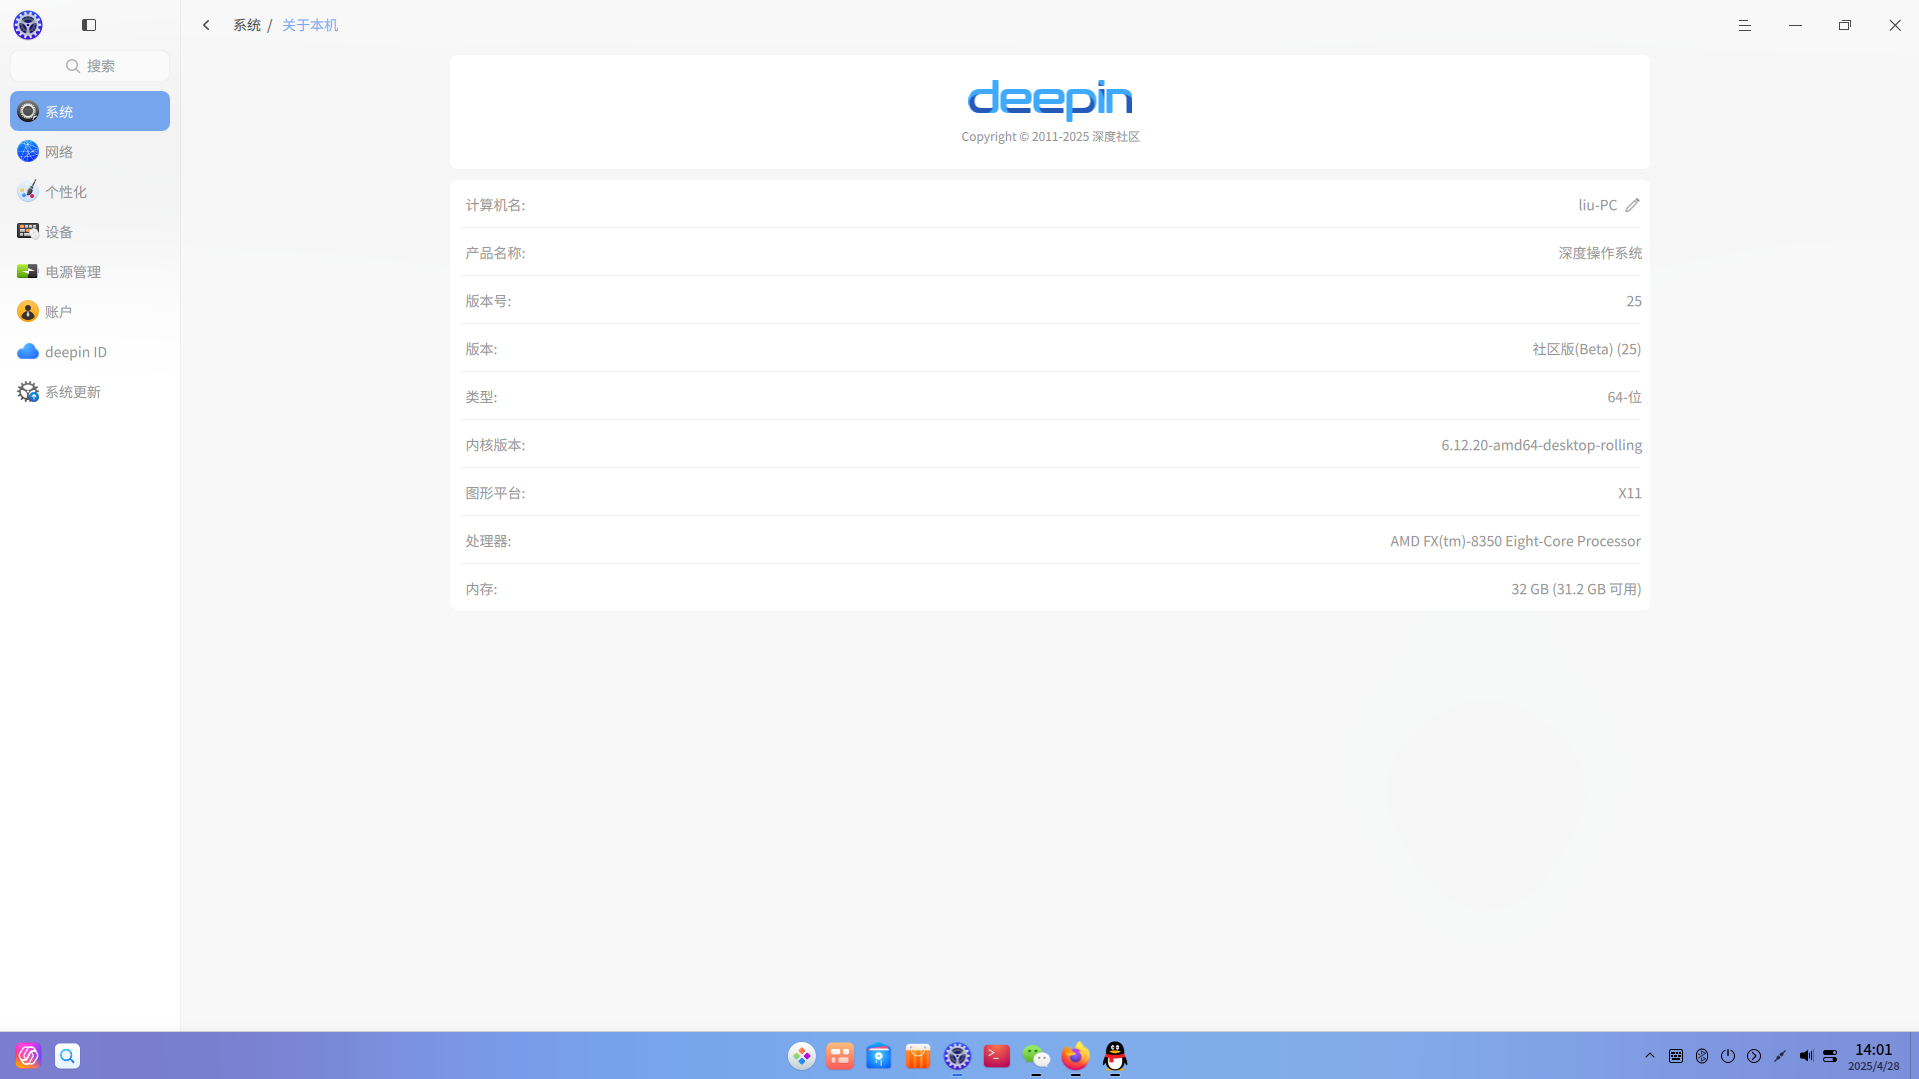Open the volume speaker tray icon
Image resolution: width=1919 pixels, height=1079 pixels.
click(x=1806, y=1056)
